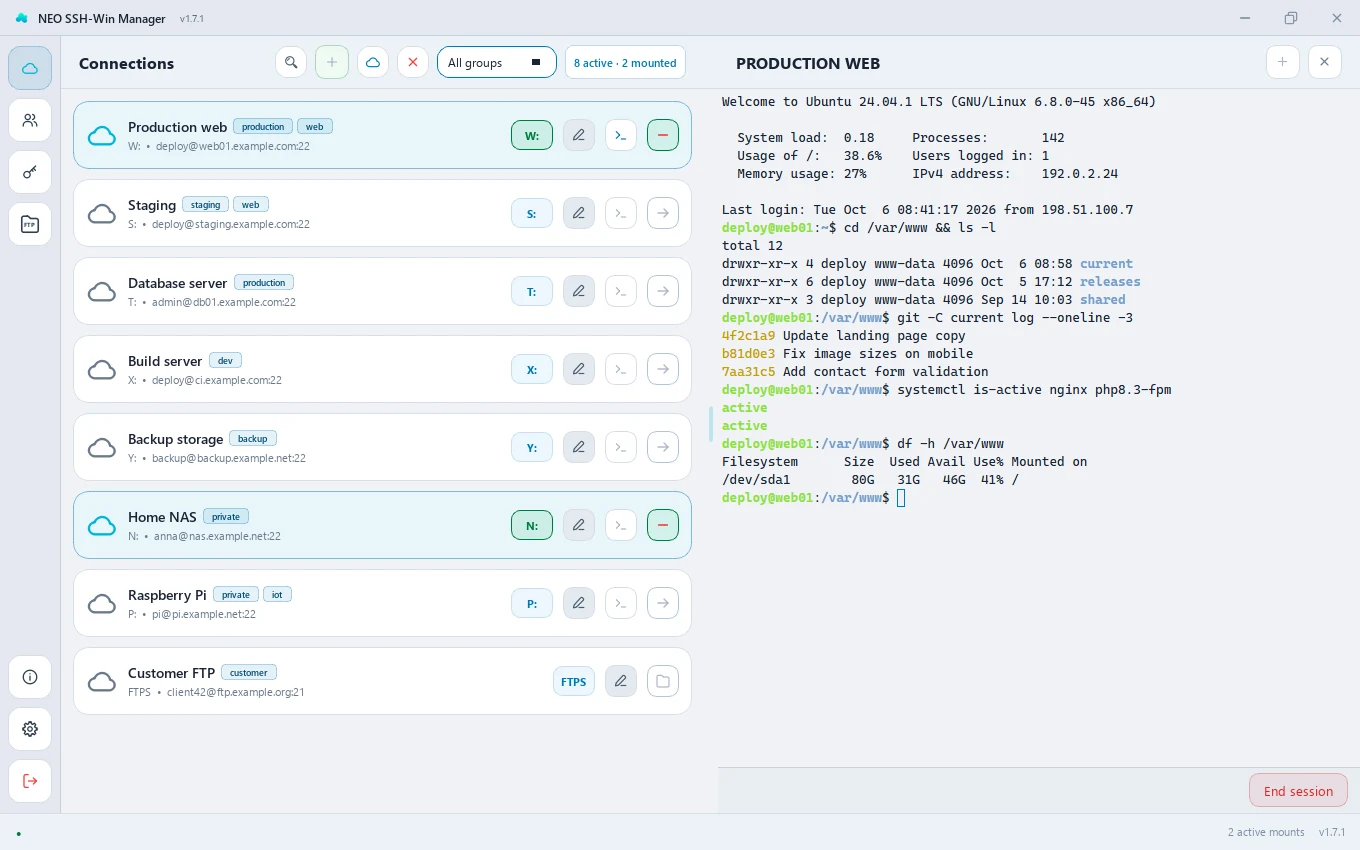
Task: Edit the Customer FTP connection
Action: pos(621,681)
